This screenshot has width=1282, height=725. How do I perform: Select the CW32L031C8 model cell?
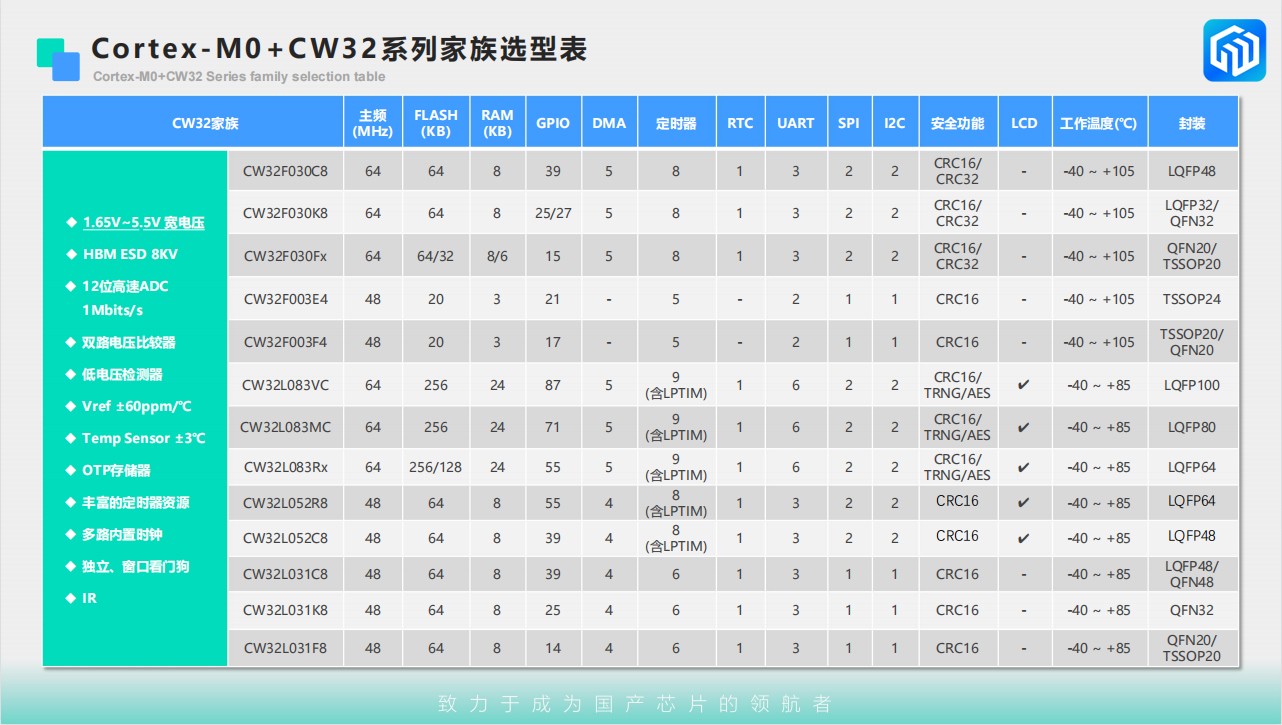[286, 574]
